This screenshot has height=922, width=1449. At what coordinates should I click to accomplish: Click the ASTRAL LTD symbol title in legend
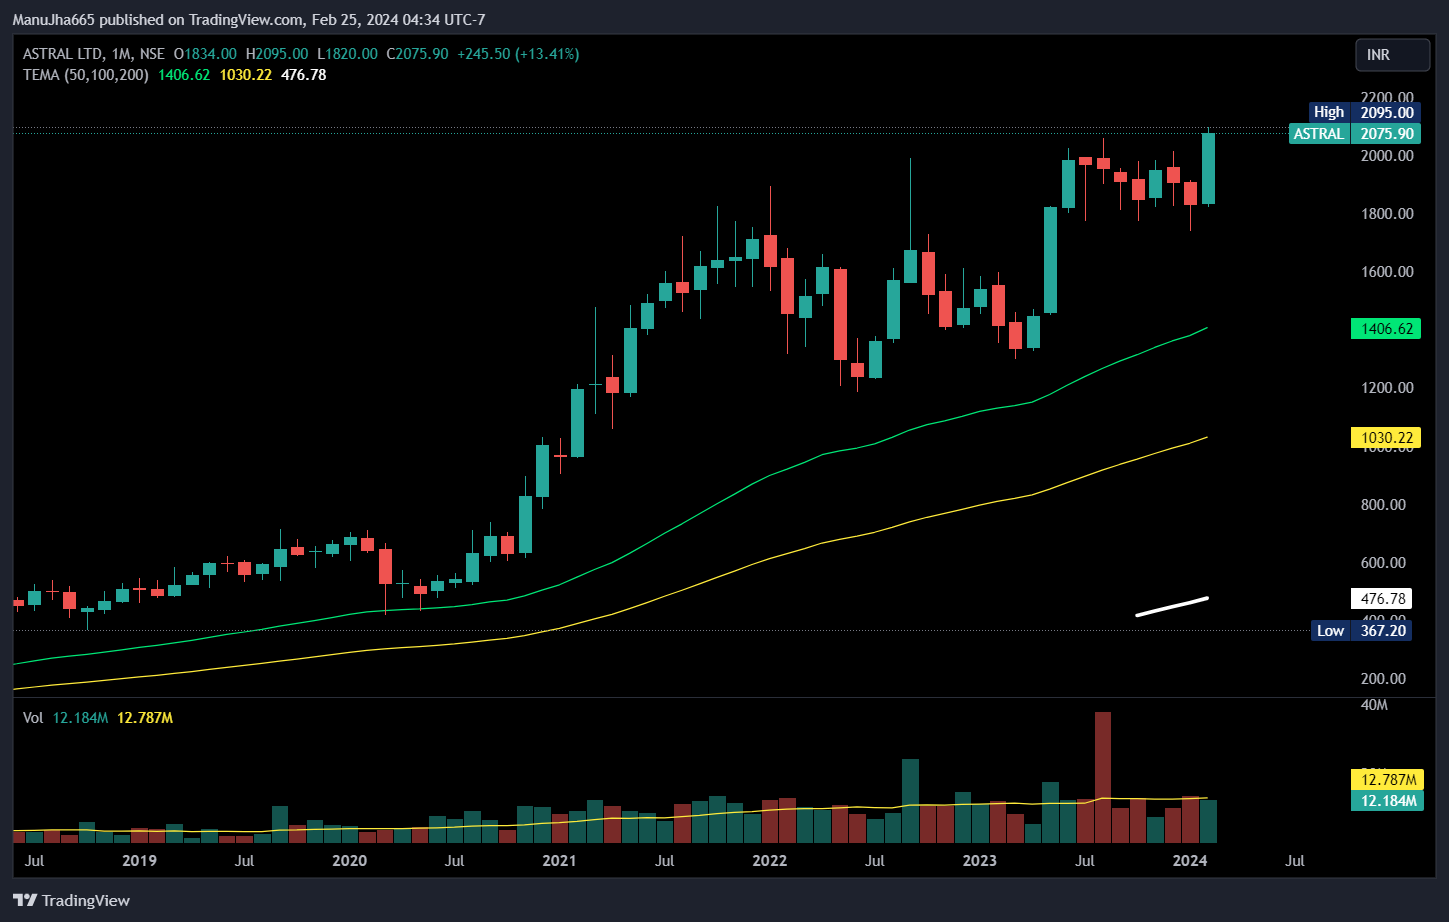(x=63, y=54)
